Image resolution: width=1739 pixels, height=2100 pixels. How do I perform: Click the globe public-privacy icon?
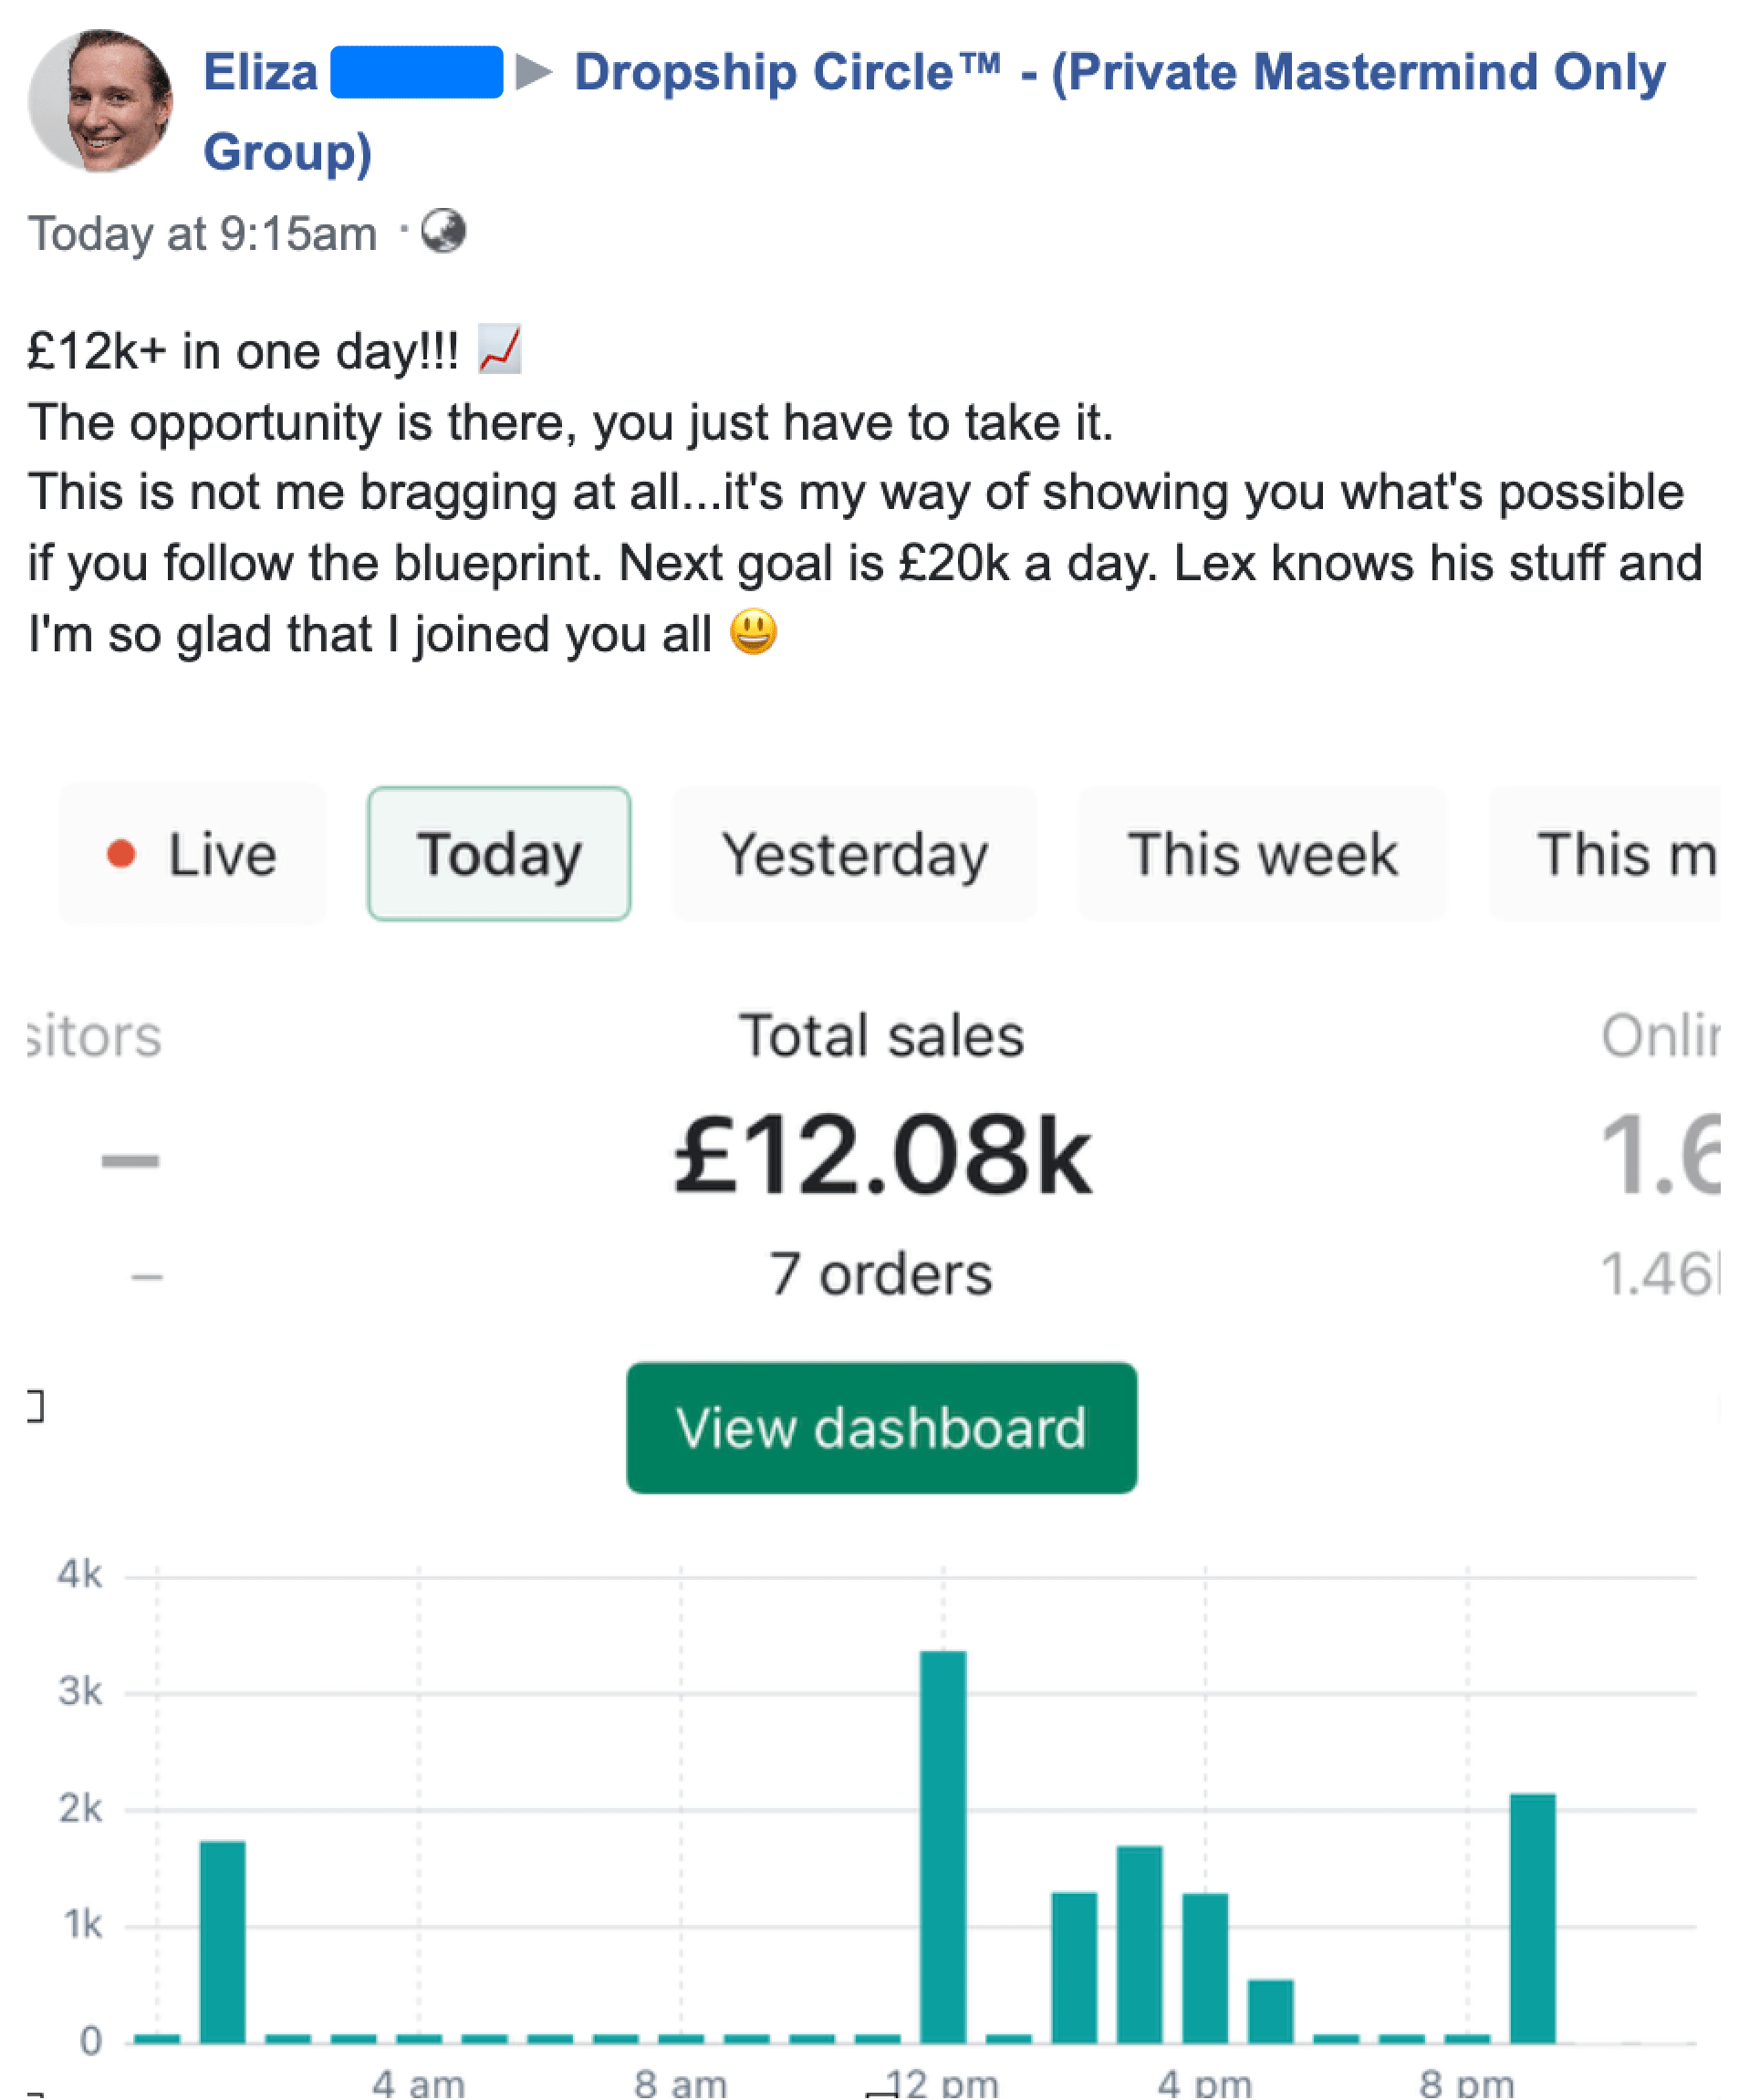(x=443, y=232)
